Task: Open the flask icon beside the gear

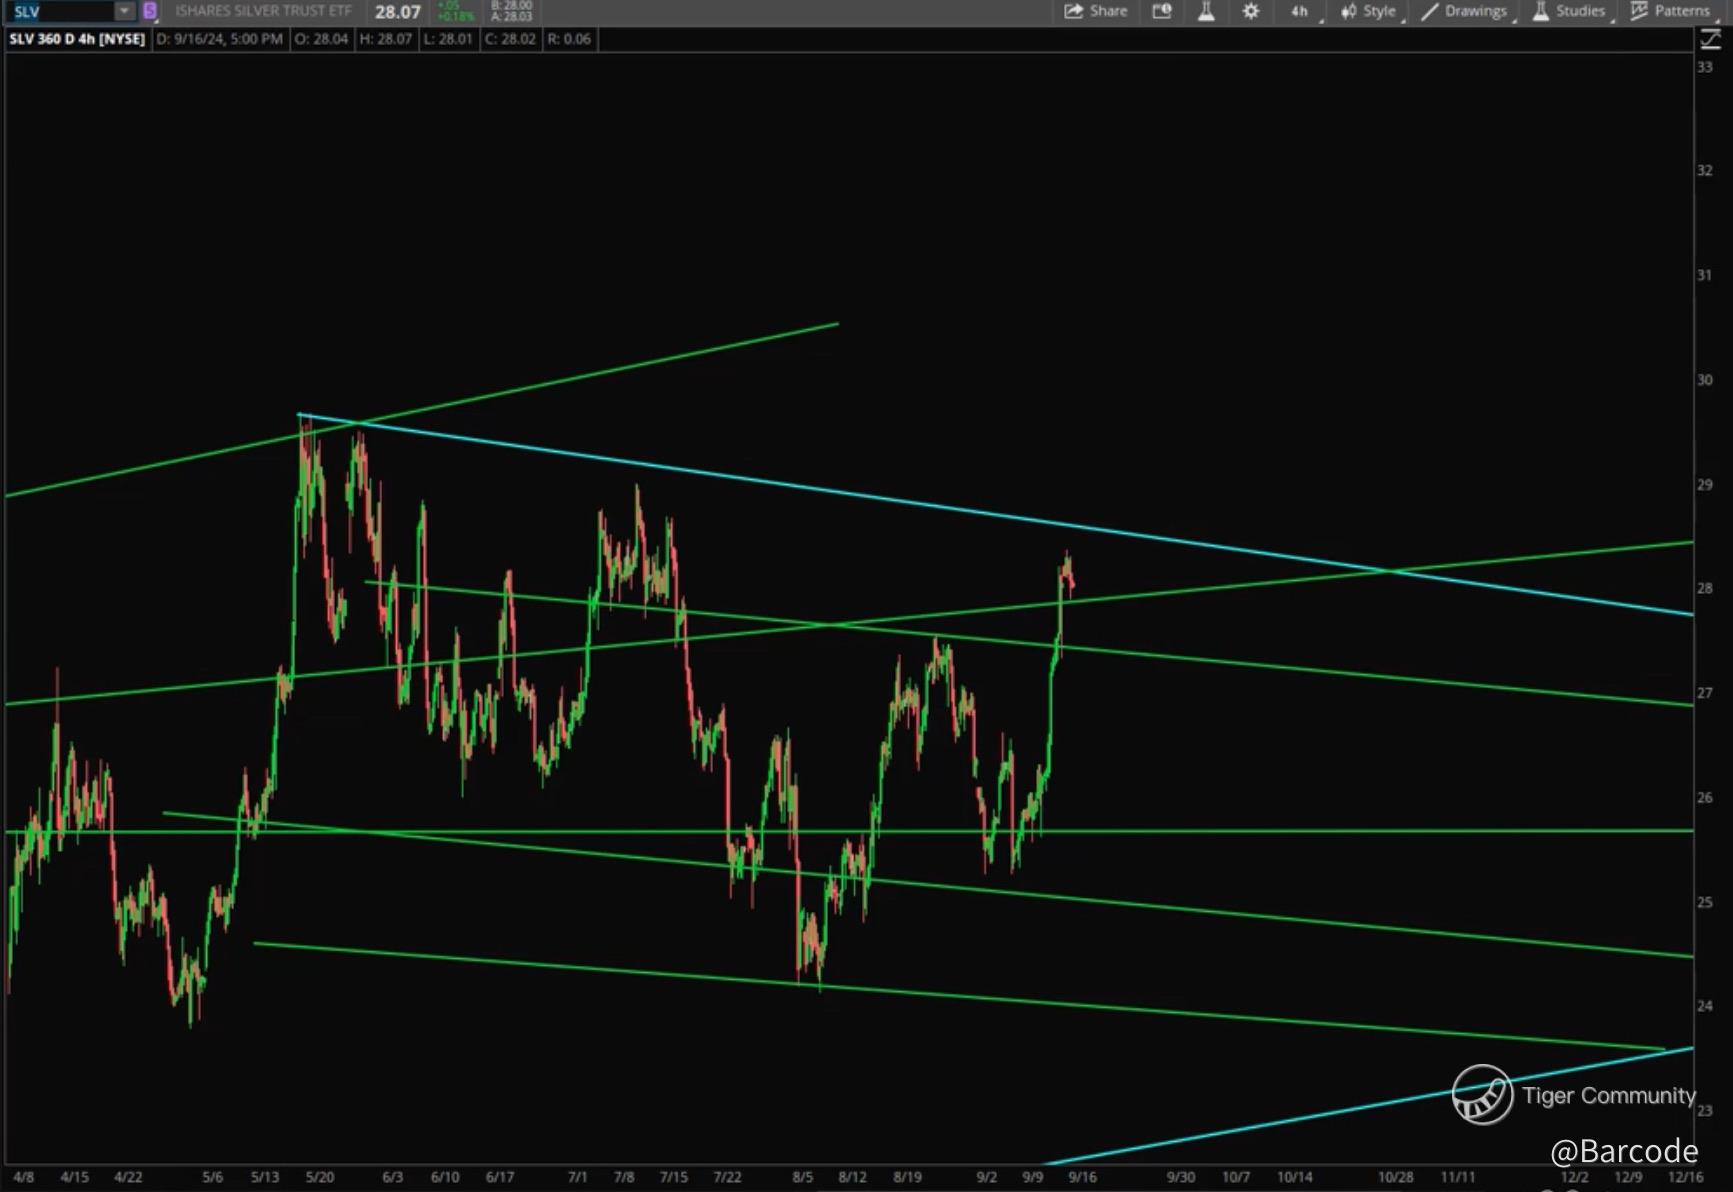Action: pyautogui.click(x=1206, y=11)
